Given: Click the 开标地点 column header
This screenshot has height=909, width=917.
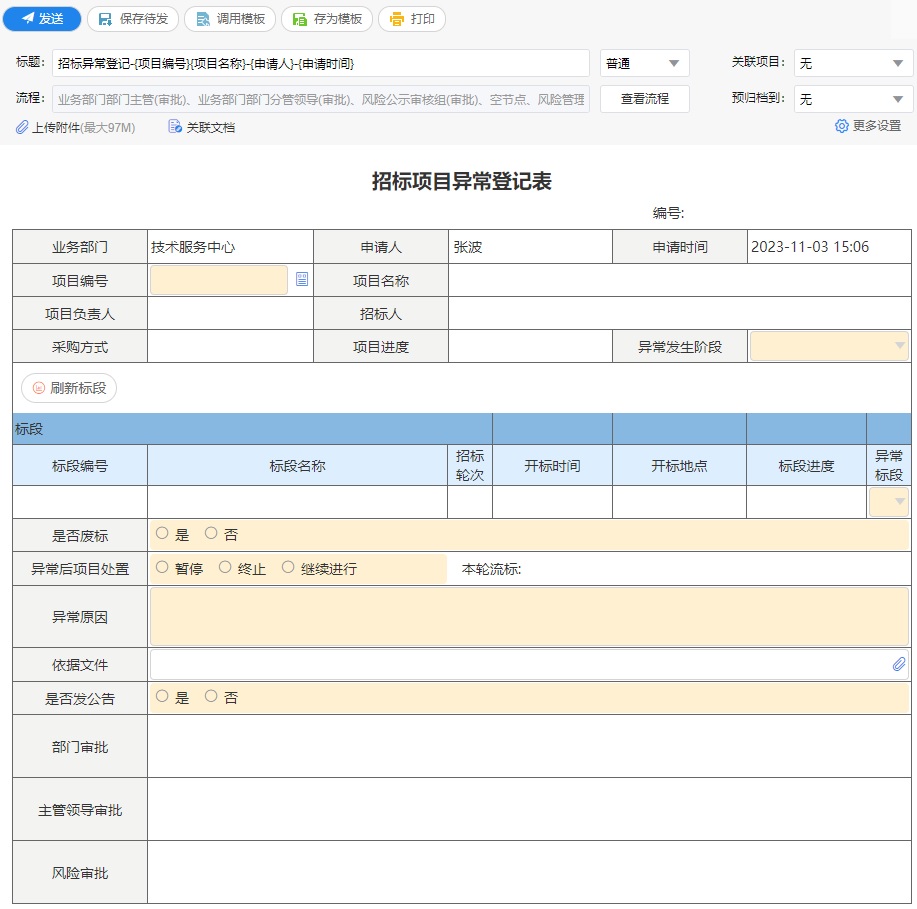Looking at the screenshot, I should pos(680,466).
